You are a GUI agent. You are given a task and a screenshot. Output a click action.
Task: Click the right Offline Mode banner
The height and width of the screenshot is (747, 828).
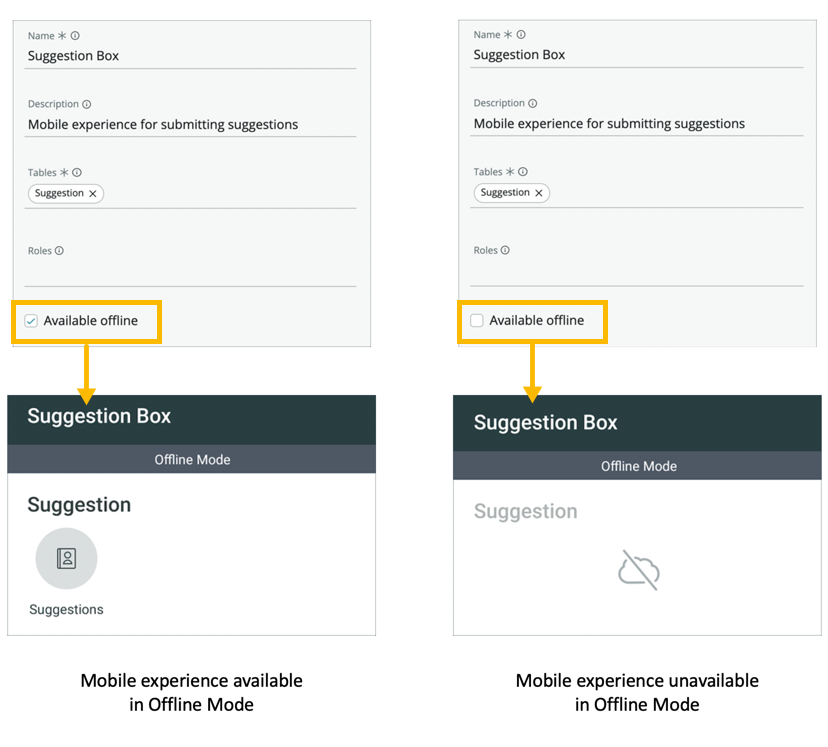click(x=638, y=466)
